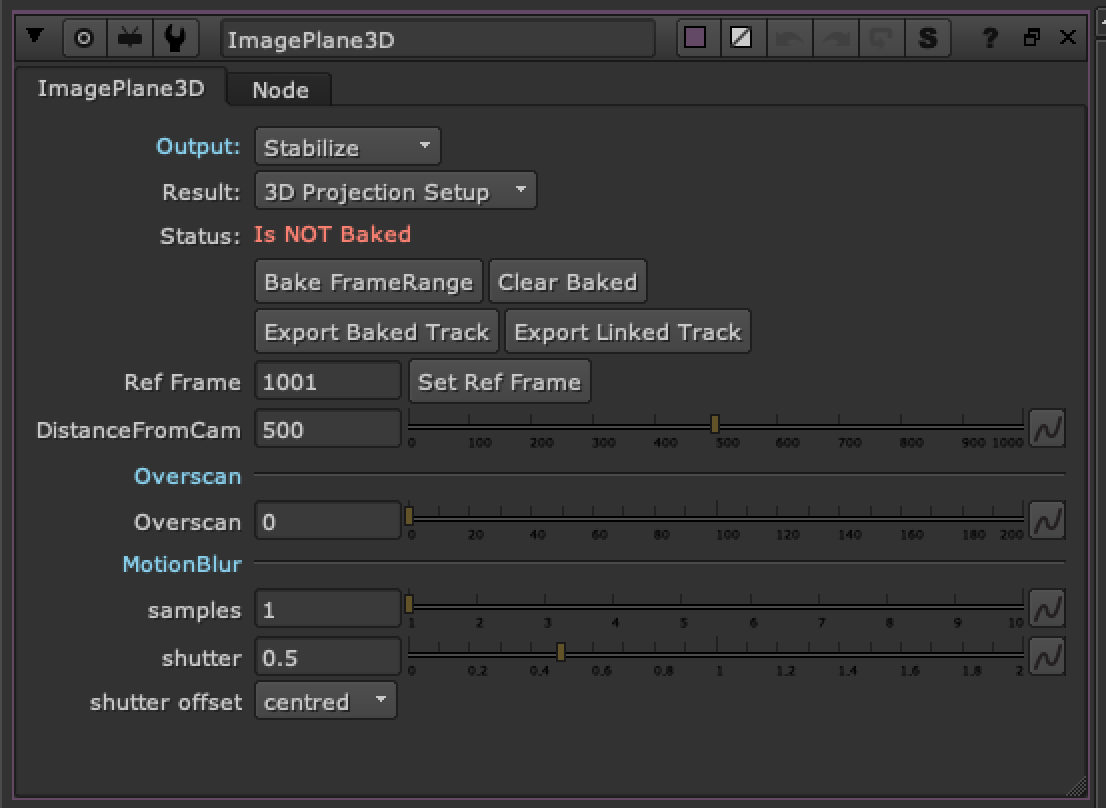Open the Result dropdown menu

coord(395,191)
